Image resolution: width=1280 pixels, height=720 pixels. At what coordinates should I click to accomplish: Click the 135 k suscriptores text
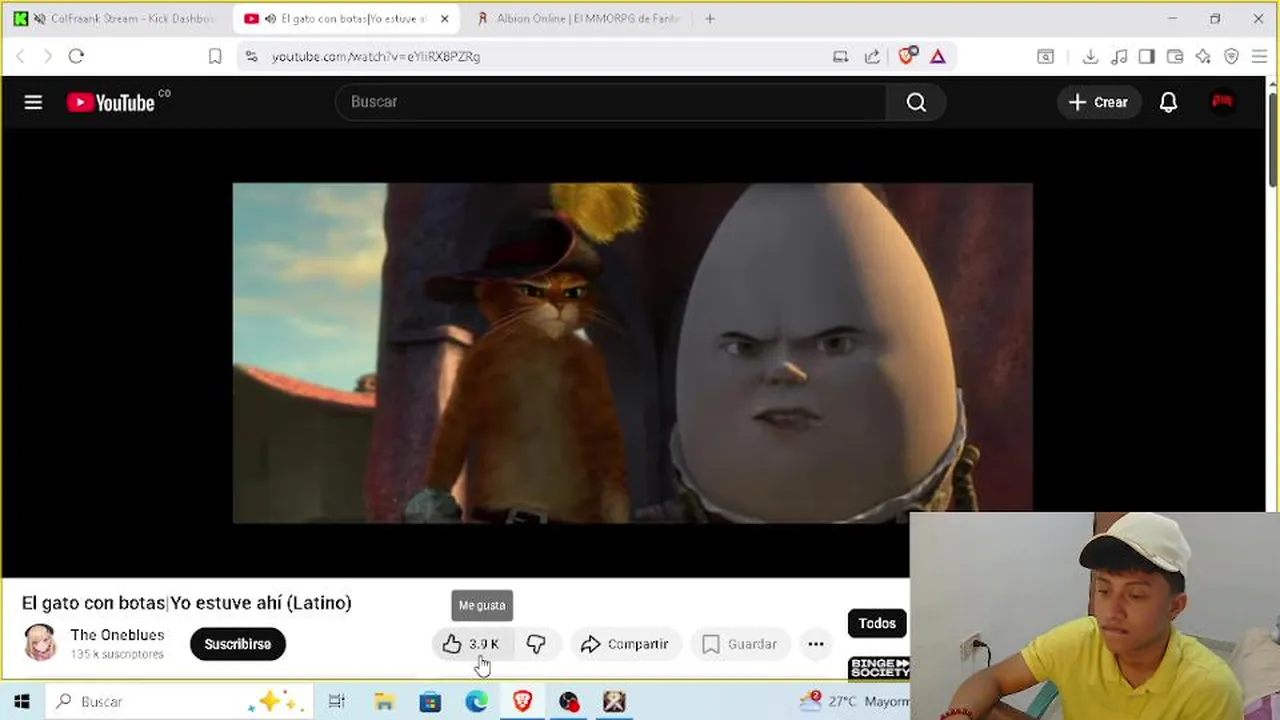pyautogui.click(x=117, y=654)
